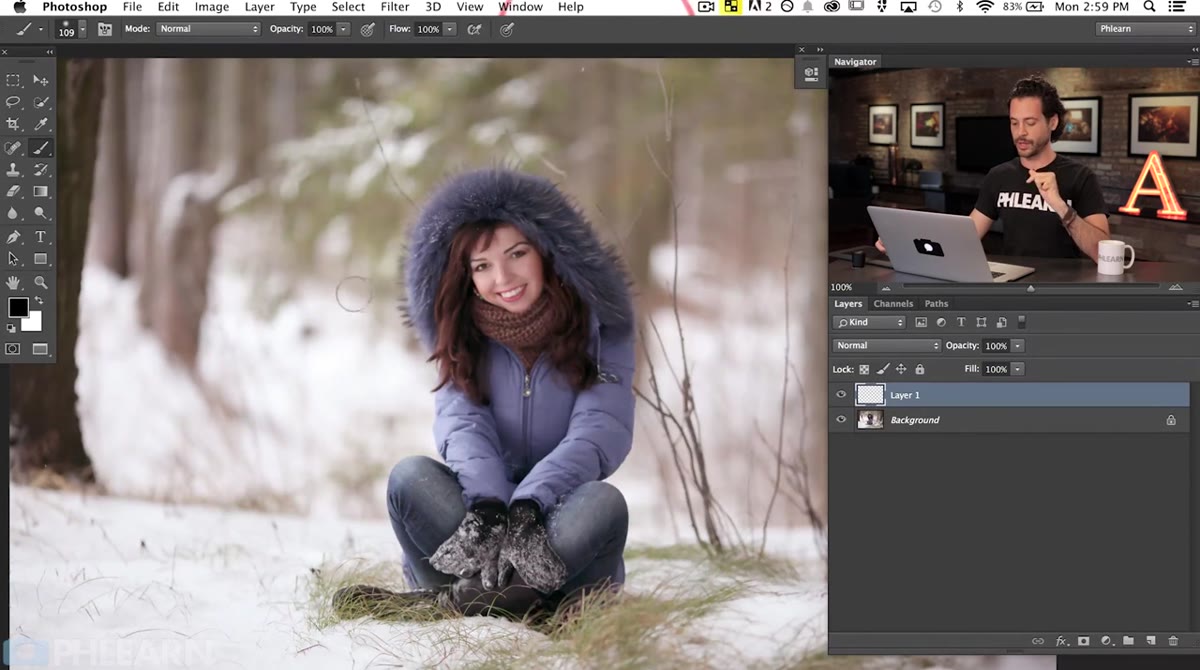Choose the Horizontal Type tool
Screen dimensions: 1200x670
point(40,237)
